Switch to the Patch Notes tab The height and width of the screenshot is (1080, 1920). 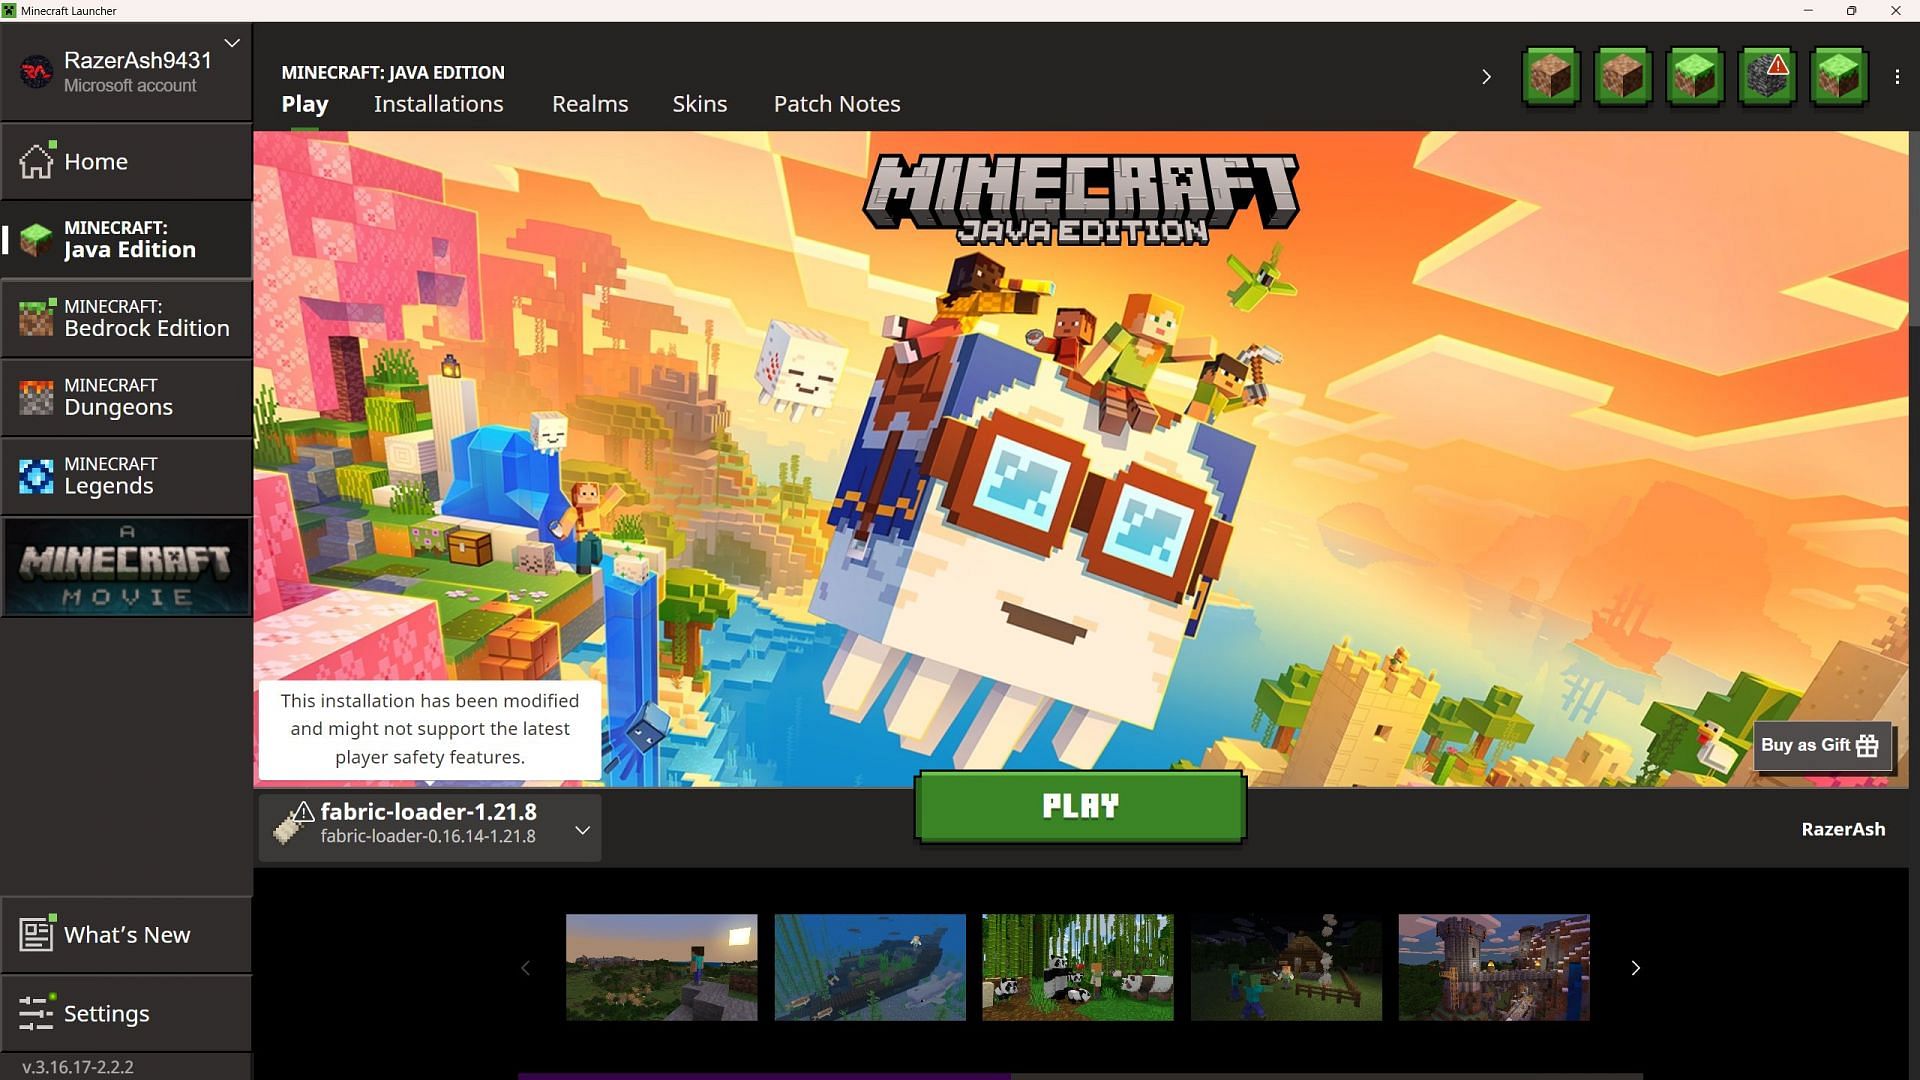click(837, 104)
